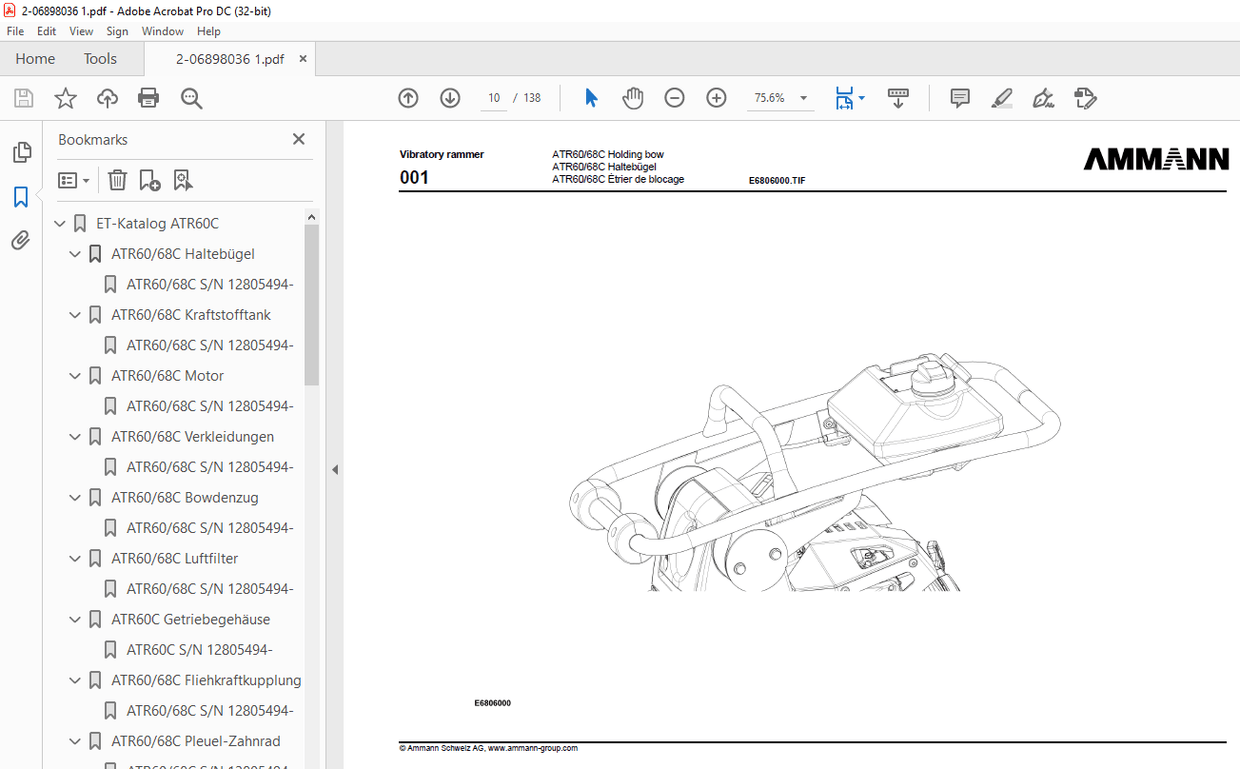Image resolution: width=1240 pixels, height=769 pixels.
Task: Collapse the ATR60/68C Verkleidungen bookmark
Action: (x=75, y=437)
